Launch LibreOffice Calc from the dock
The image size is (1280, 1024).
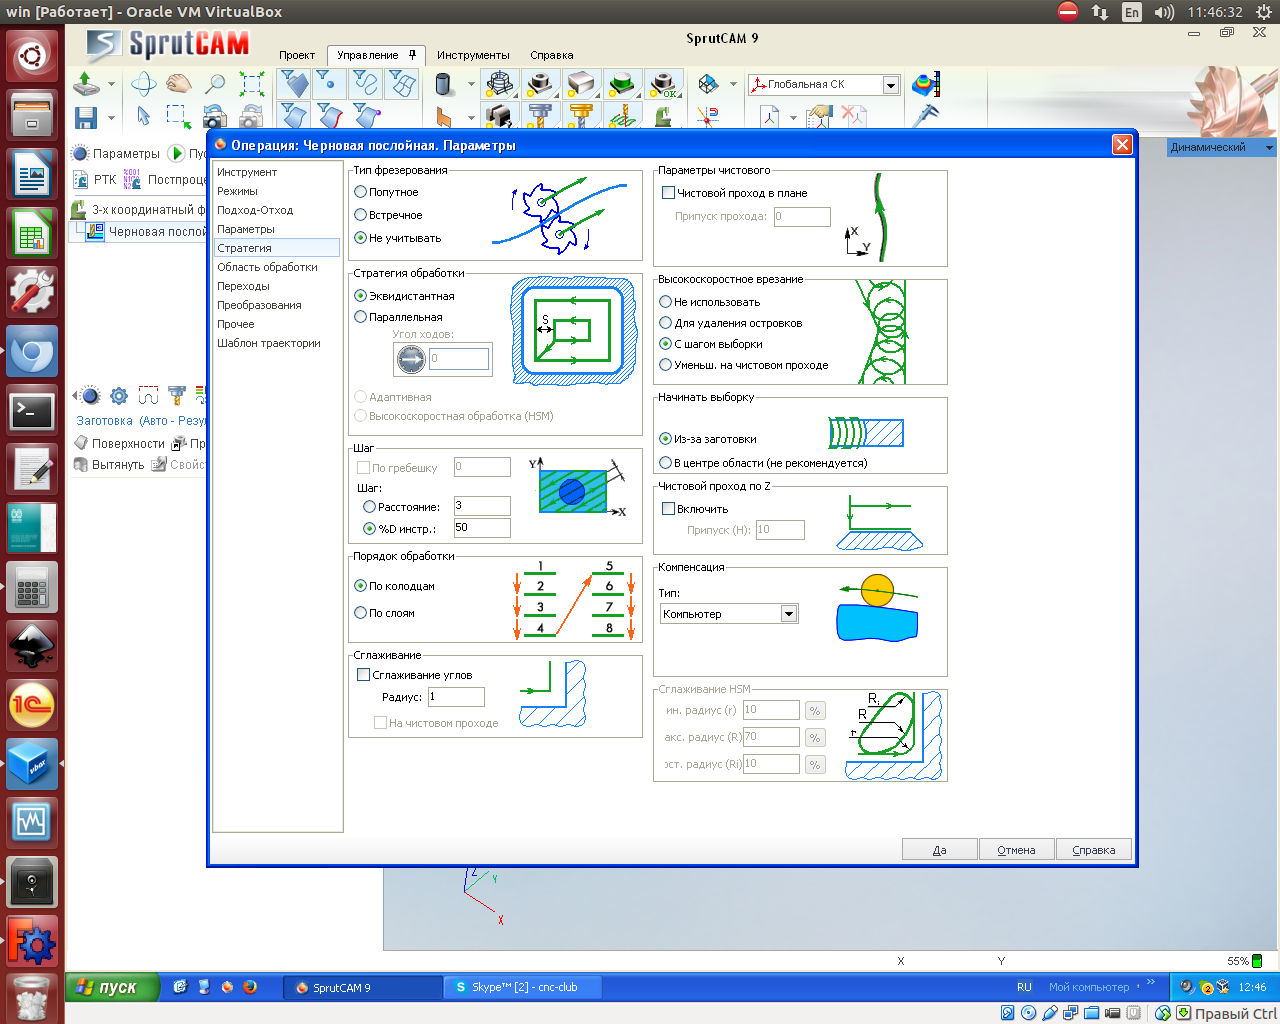click(32, 234)
